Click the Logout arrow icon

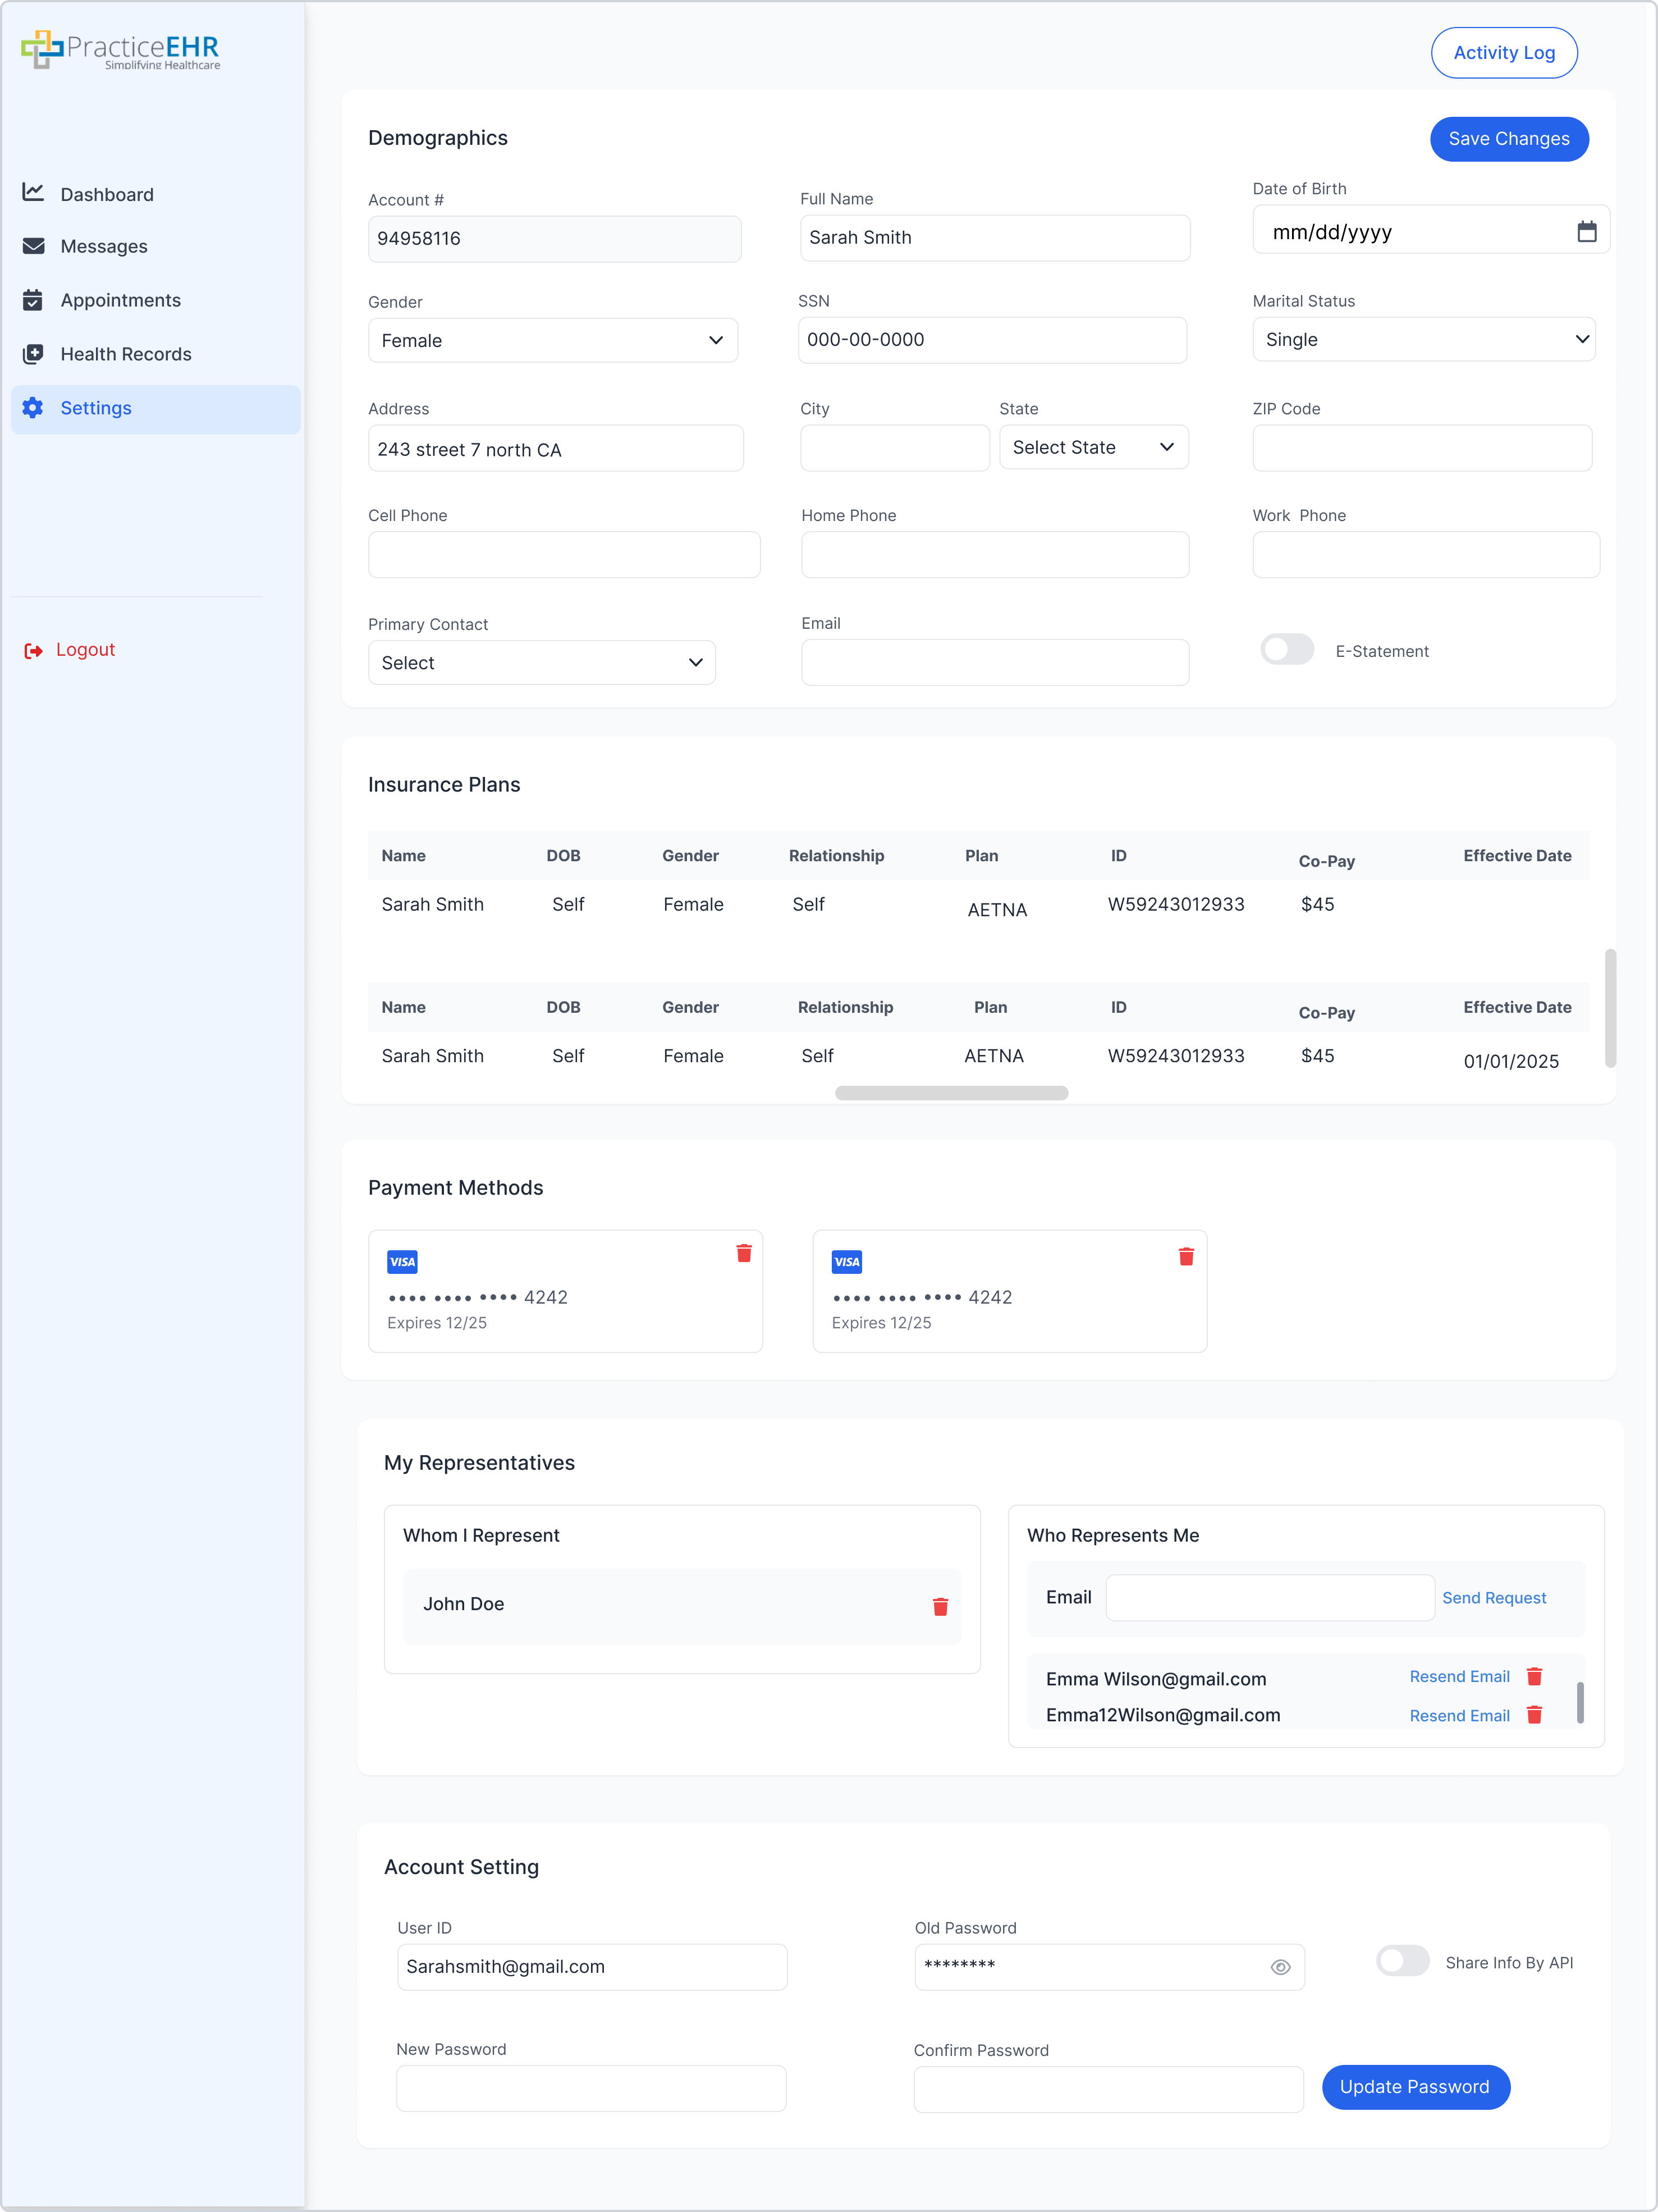(33, 649)
